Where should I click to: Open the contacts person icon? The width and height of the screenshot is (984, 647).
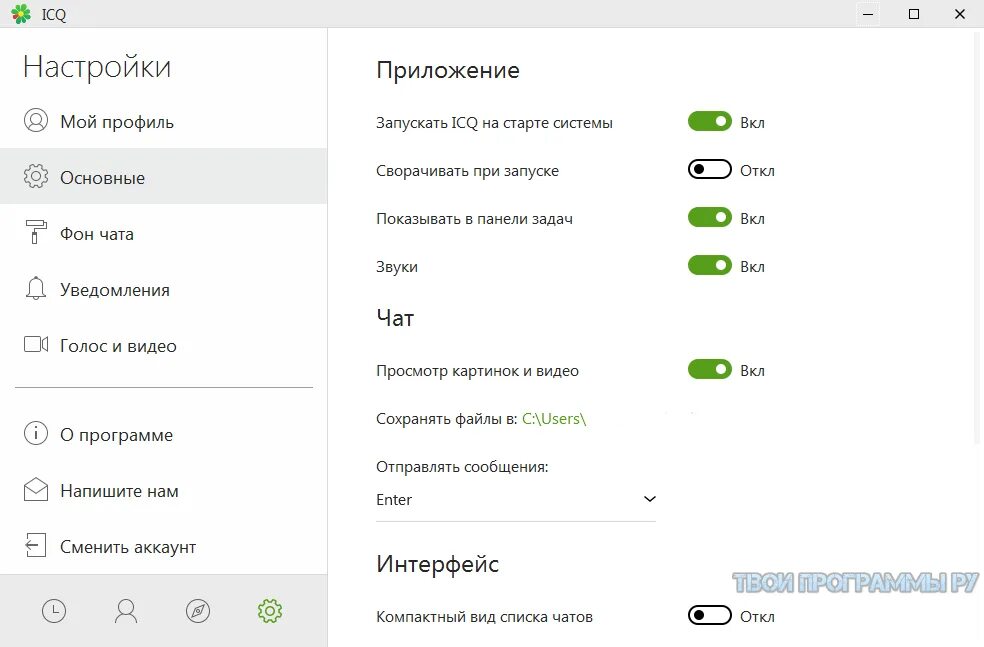tap(126, 611)
